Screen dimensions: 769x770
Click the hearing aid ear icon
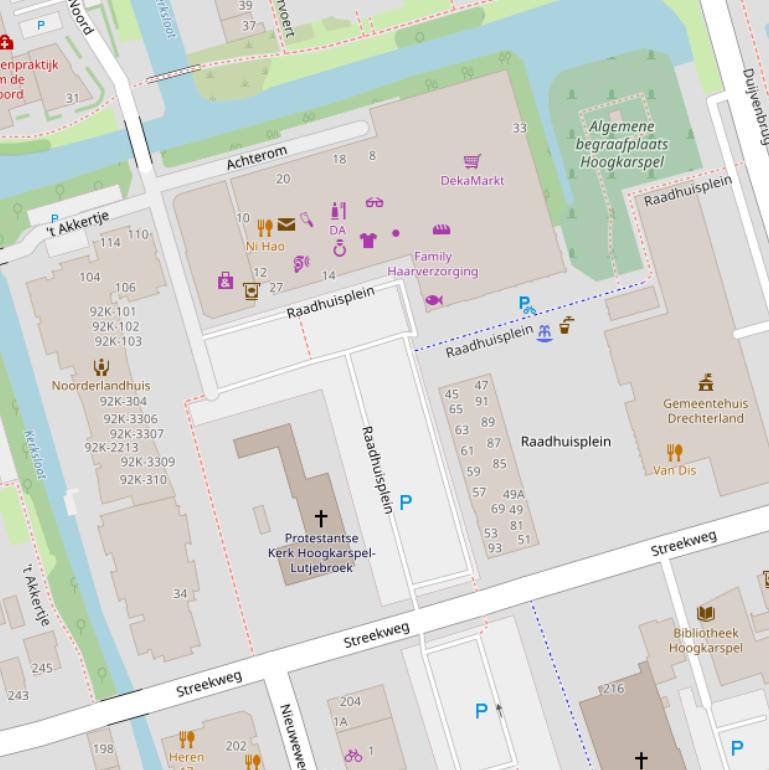click(301, 264)
